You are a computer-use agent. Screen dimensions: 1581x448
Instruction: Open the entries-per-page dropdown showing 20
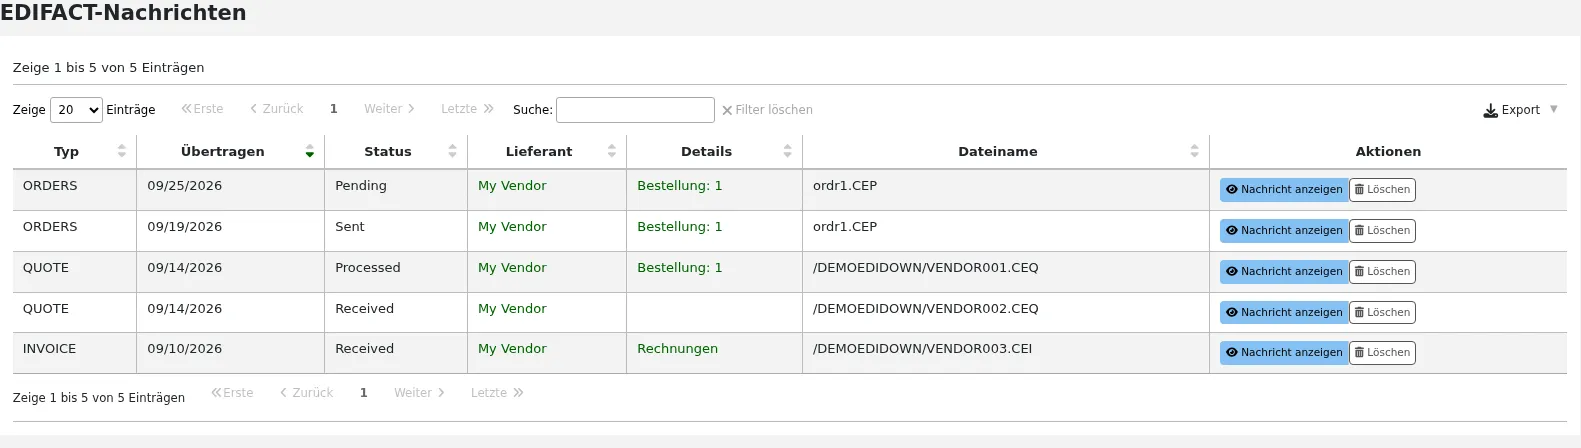76,110
